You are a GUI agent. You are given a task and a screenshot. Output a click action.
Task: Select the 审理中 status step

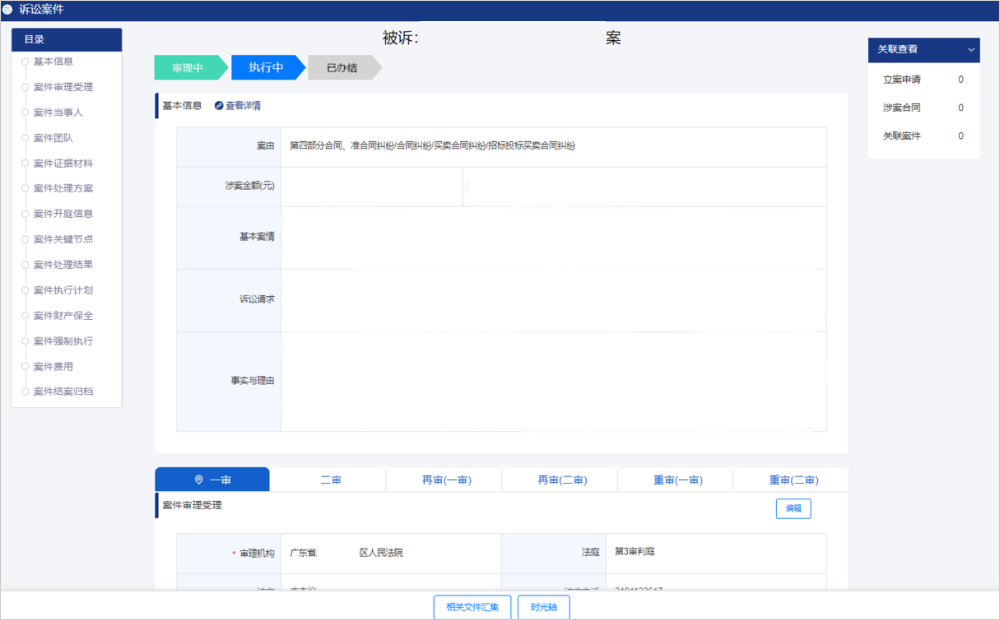[187, 68]
